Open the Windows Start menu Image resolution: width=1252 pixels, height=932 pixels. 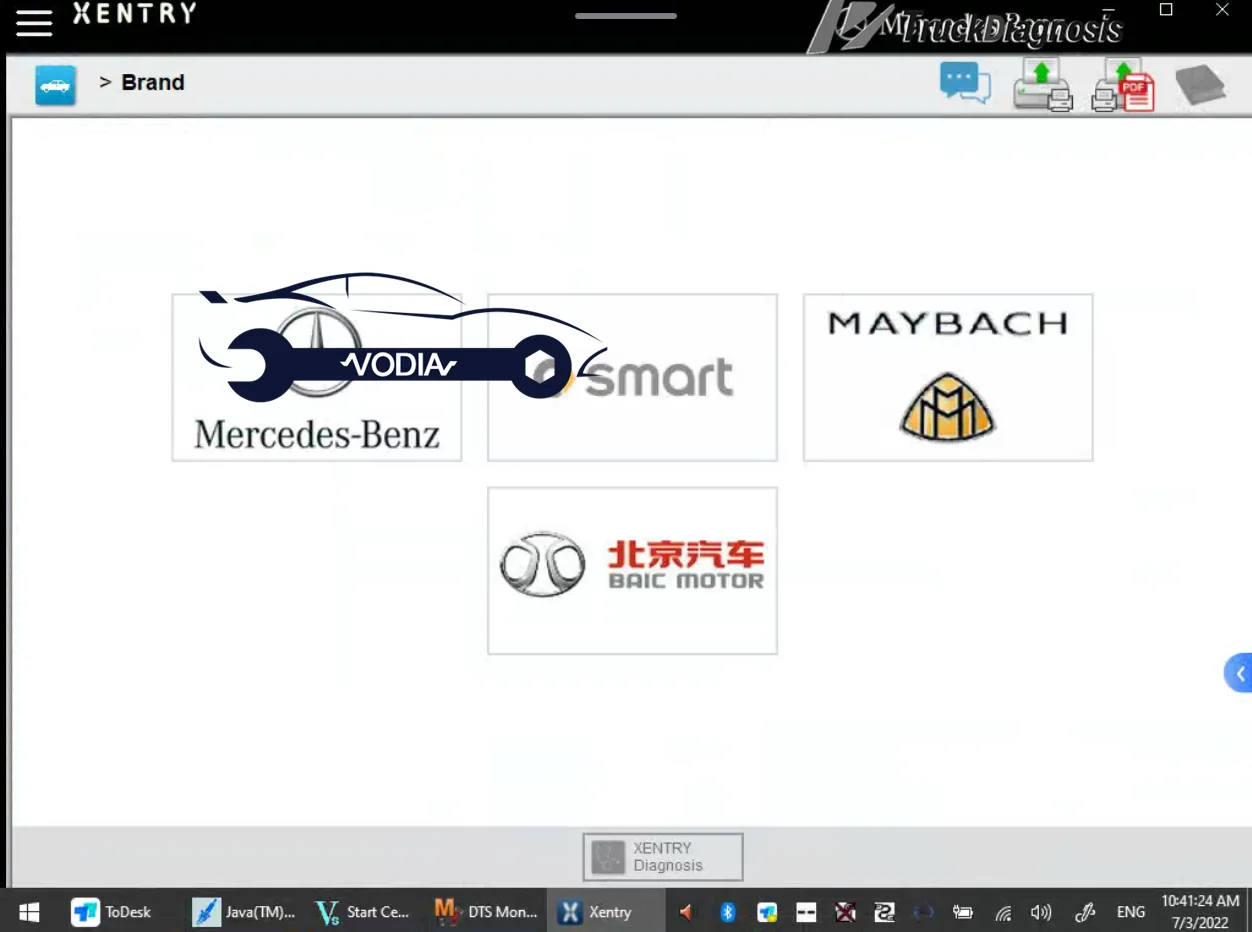[x=29, y=912]
